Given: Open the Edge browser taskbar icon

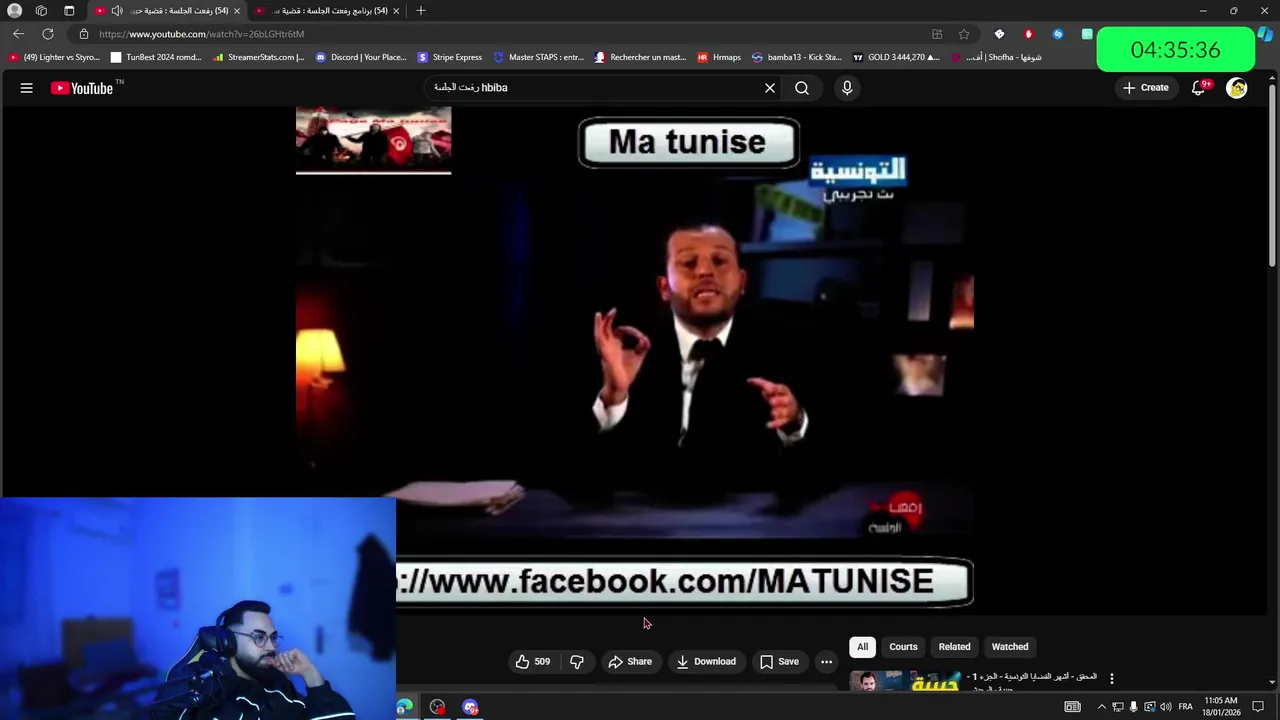Looking at the screenshot, I should tap(404, 707).
